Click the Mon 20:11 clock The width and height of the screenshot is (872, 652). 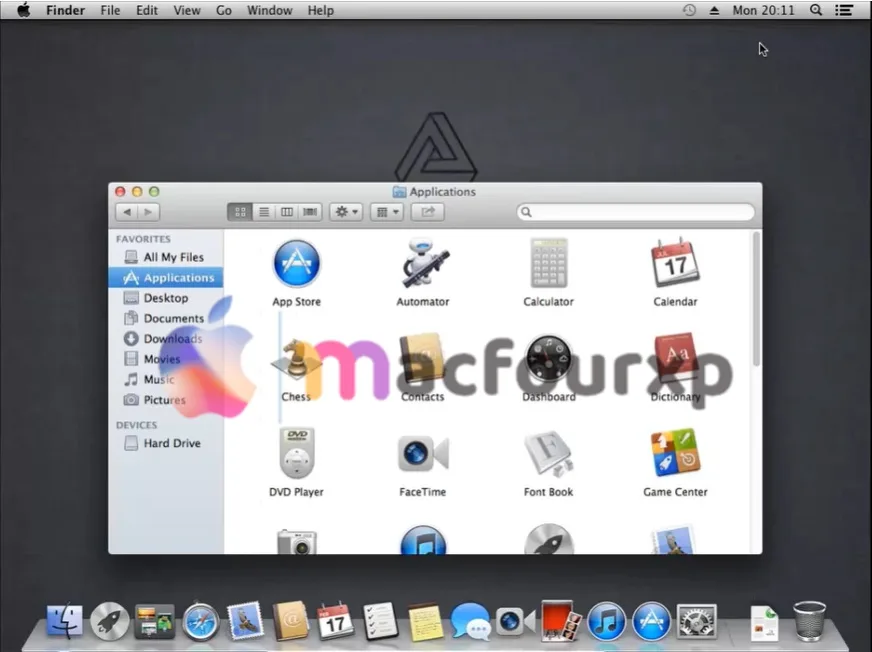pyautogui.click(x=764, y=10)
